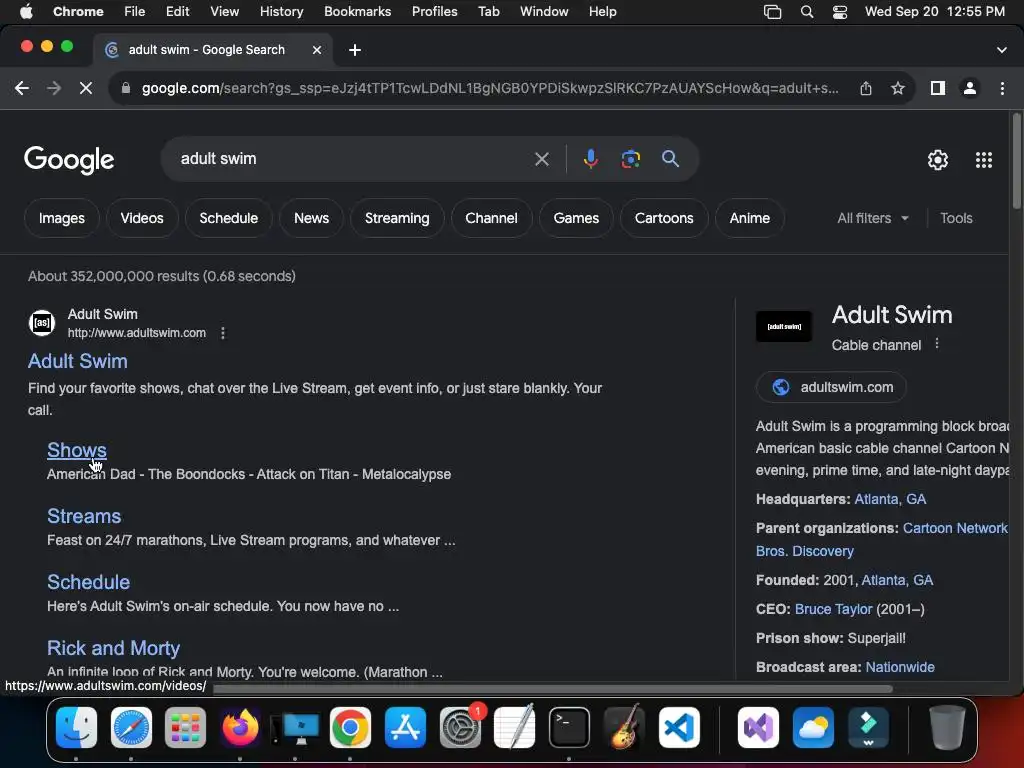Open the Rick and Morty sitelink
Viewport: 1024px width, 768px height.
114,648
